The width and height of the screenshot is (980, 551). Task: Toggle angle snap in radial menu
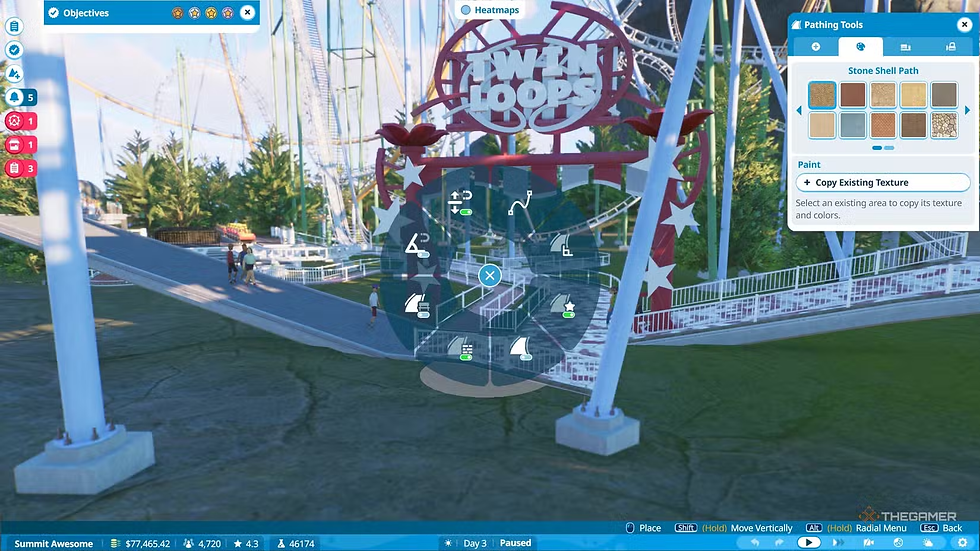tap(418, 245)
